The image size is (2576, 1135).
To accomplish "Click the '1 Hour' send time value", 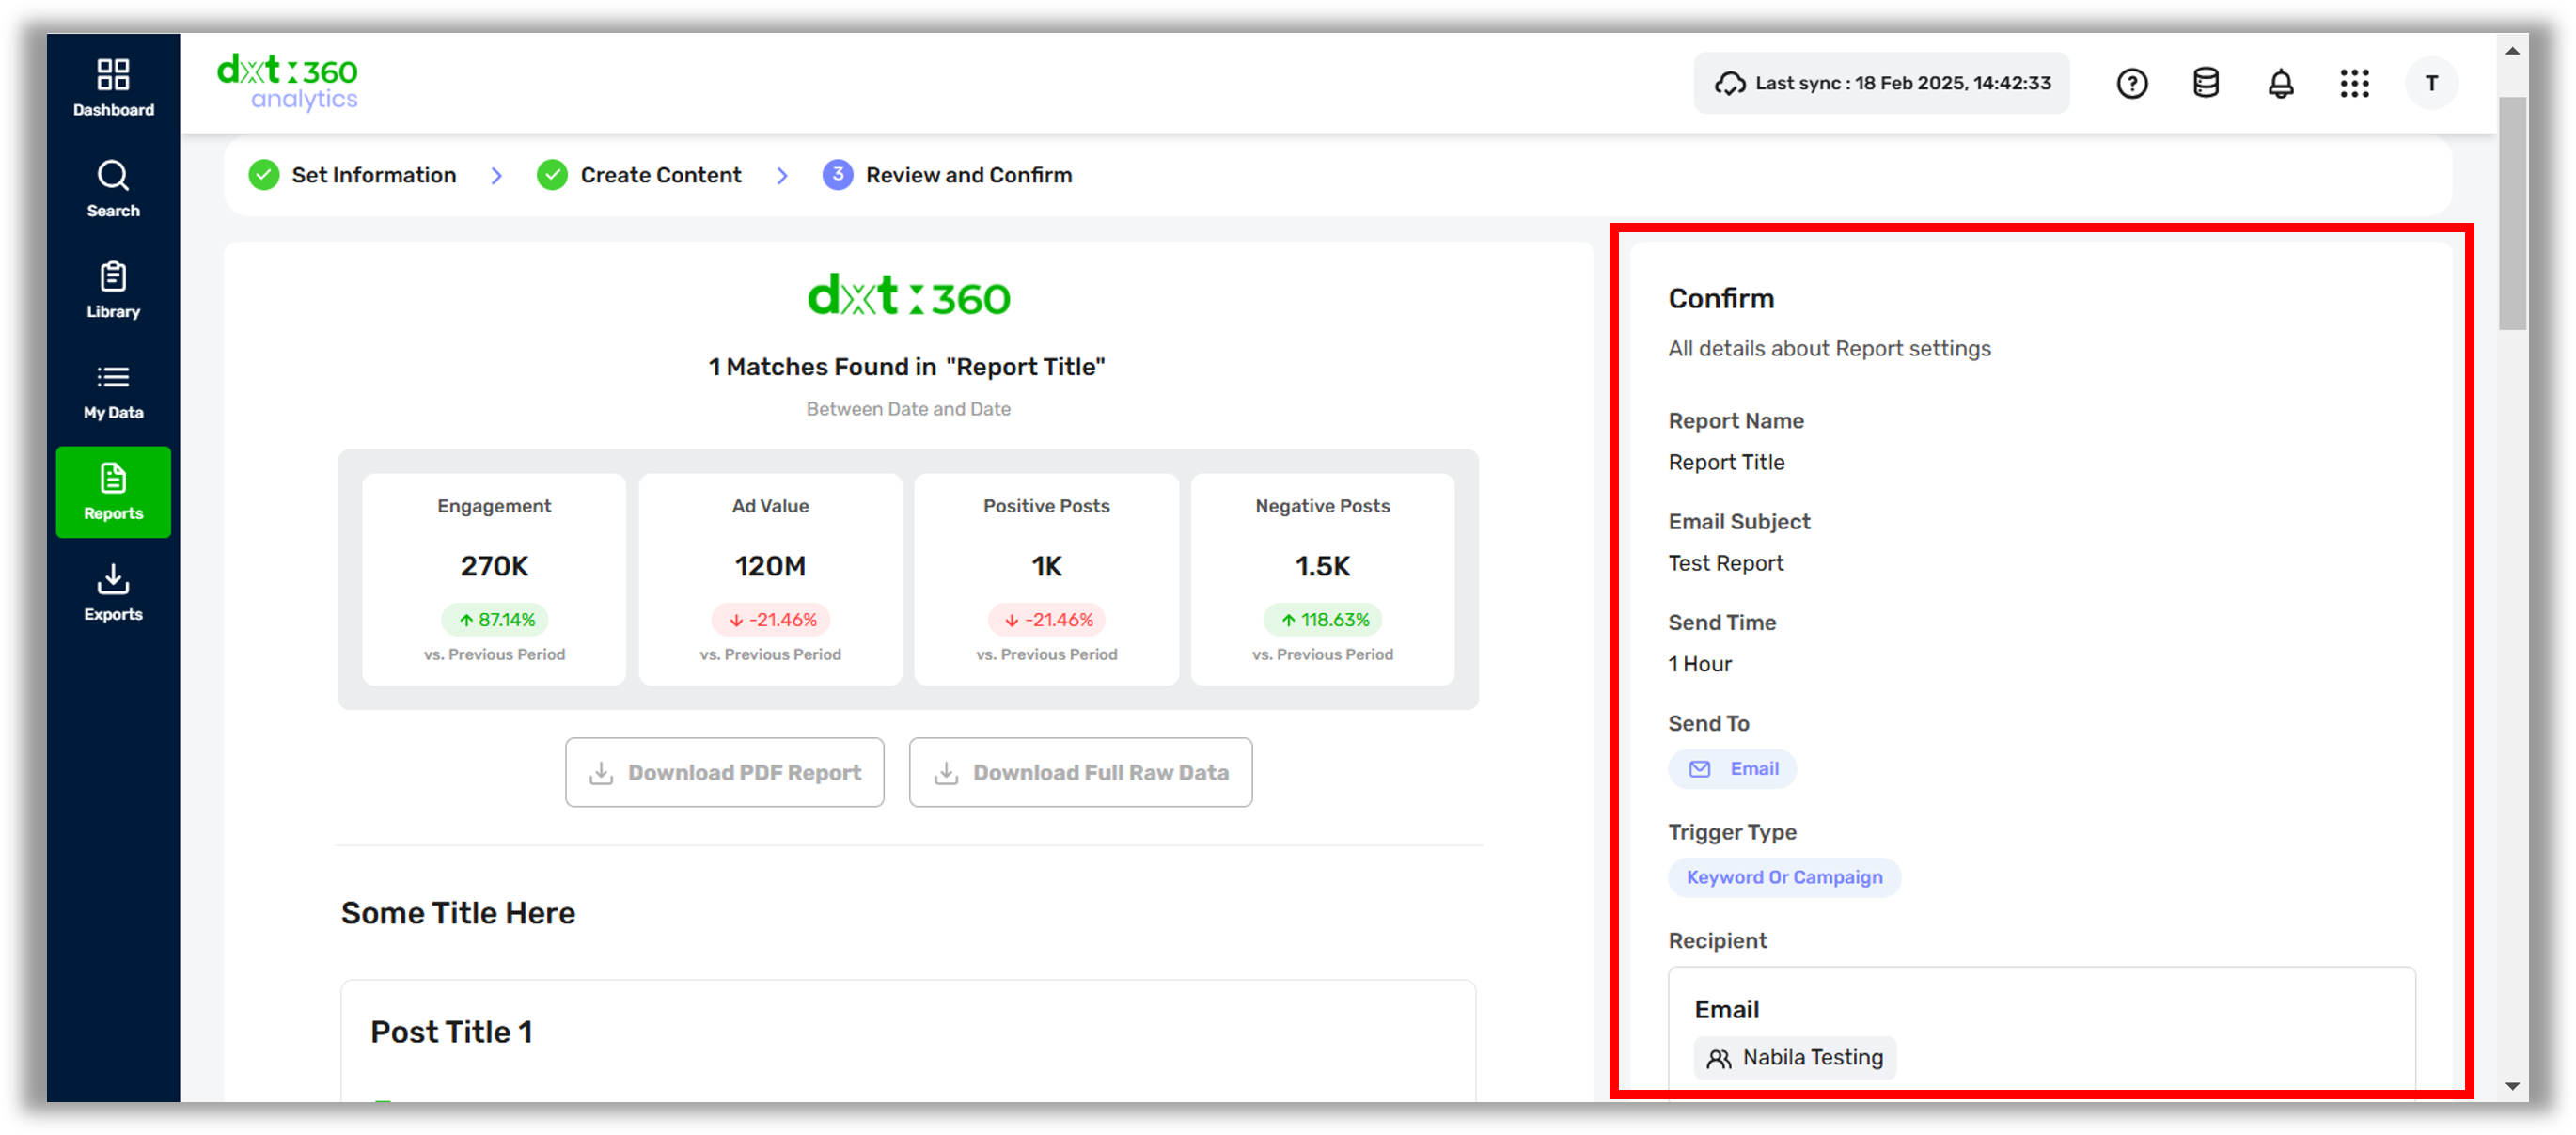I will coord(1699,664).
